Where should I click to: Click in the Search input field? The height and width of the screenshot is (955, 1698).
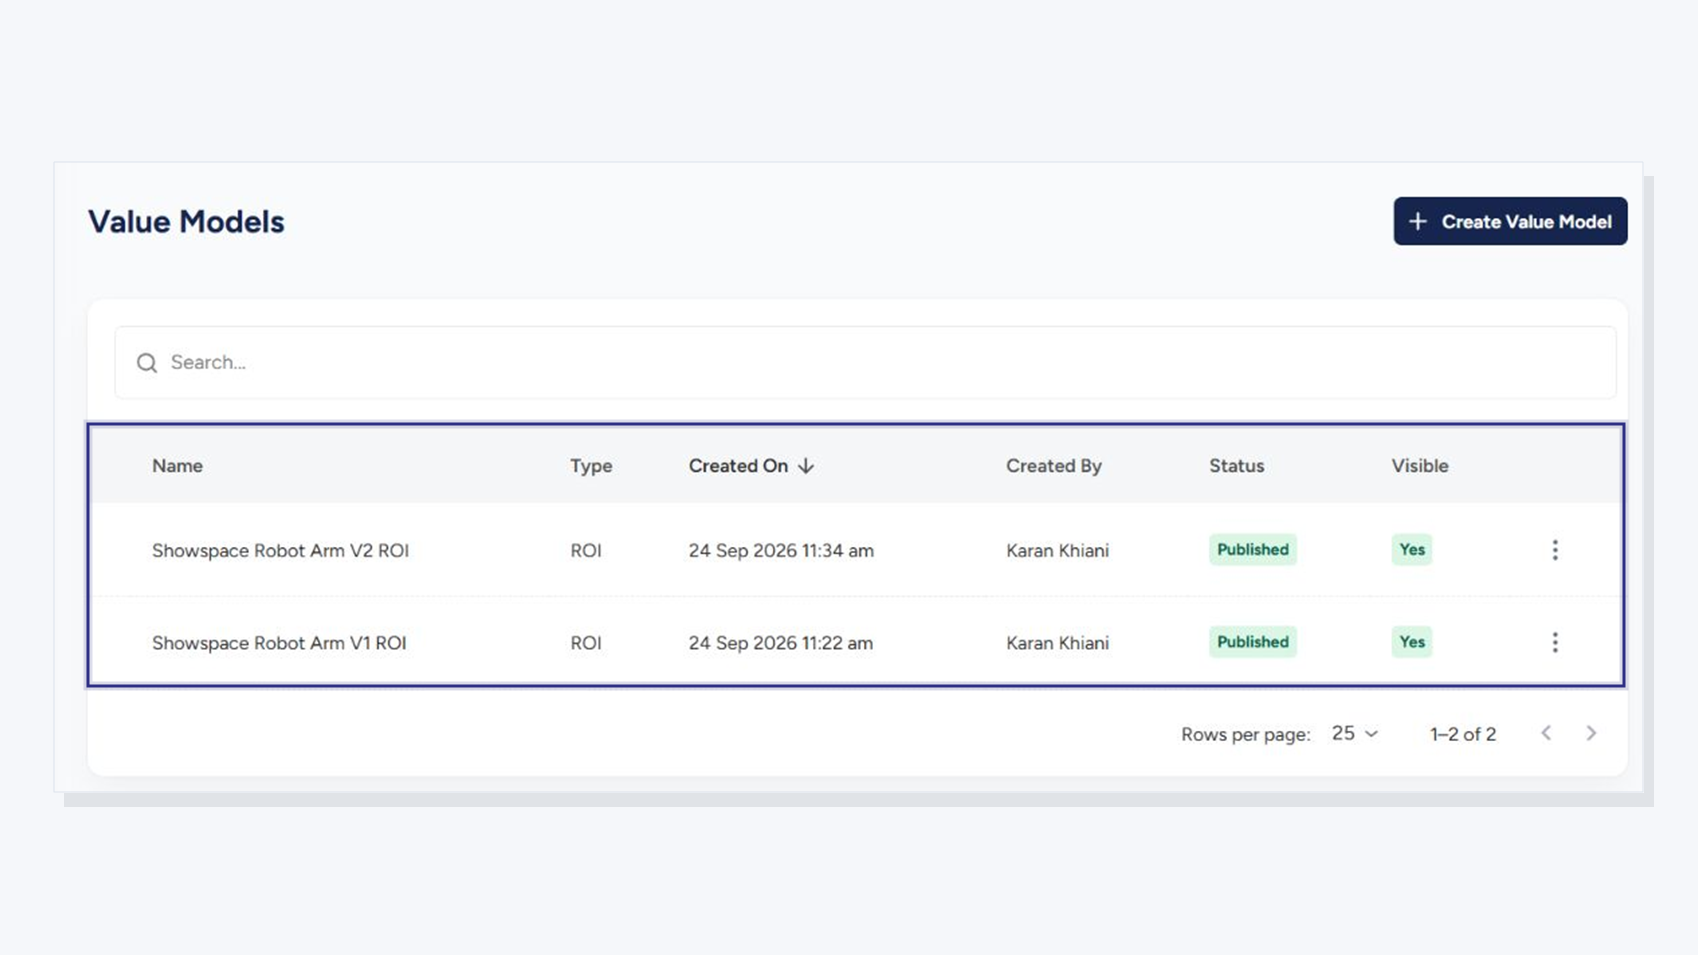pyautogui.click(x=865, y=362)
